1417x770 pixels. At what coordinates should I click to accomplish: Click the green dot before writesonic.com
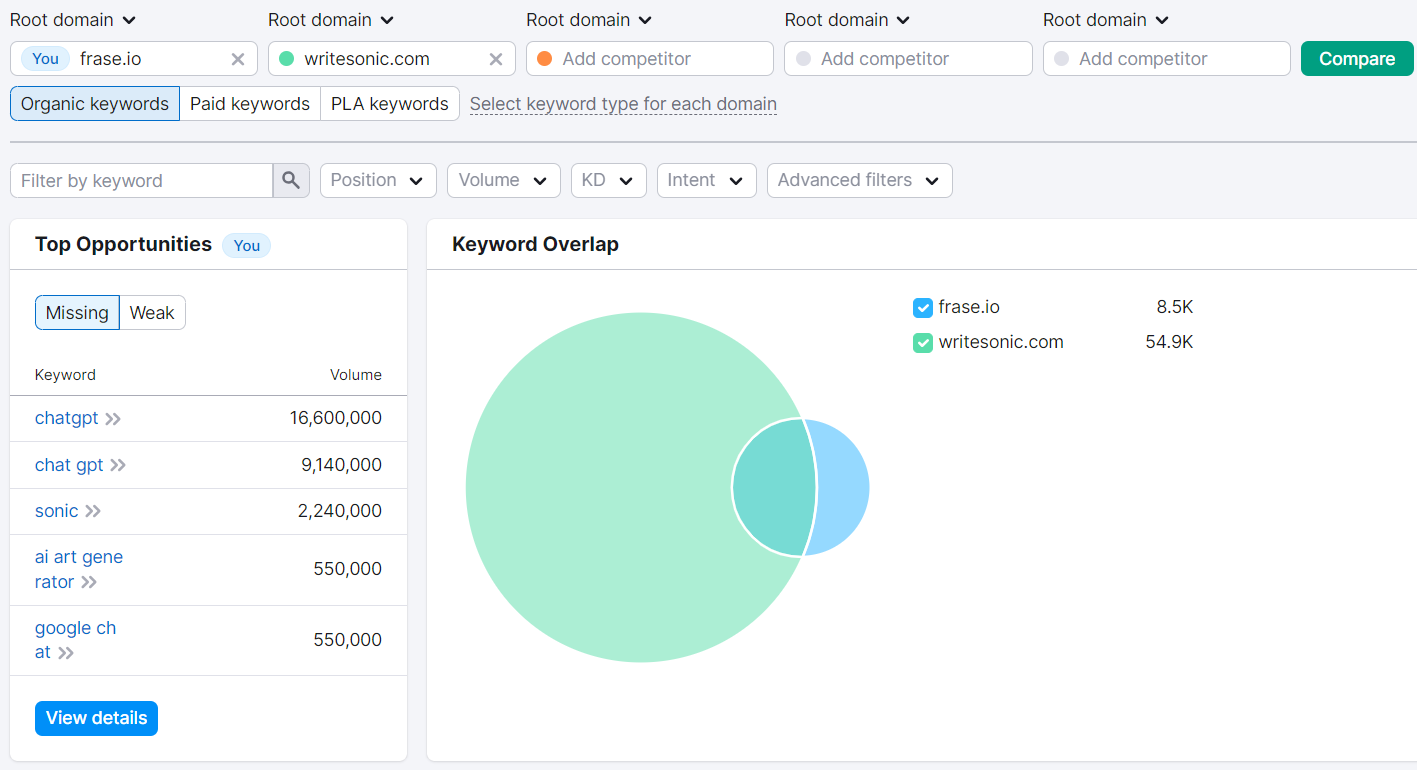[287, 59]
